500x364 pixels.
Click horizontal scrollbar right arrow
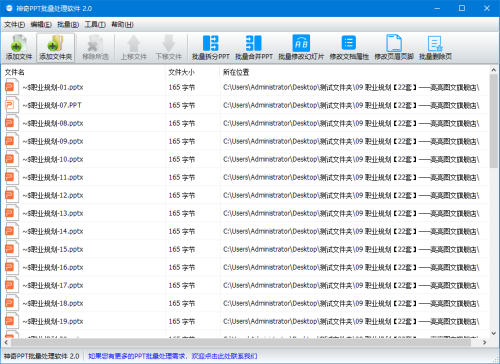[485, 342]
